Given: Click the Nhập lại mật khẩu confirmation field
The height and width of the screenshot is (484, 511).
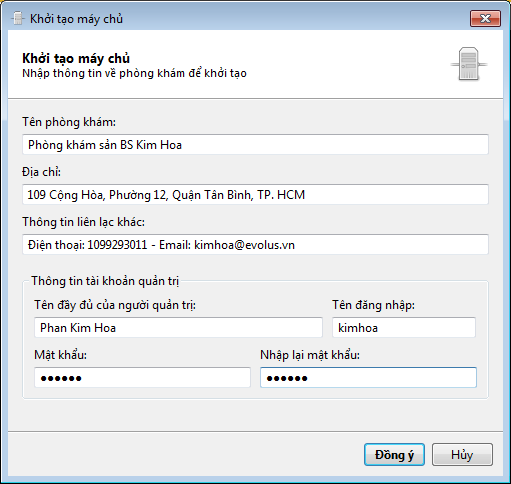Looking at the screenshot, I should (368, 378).
